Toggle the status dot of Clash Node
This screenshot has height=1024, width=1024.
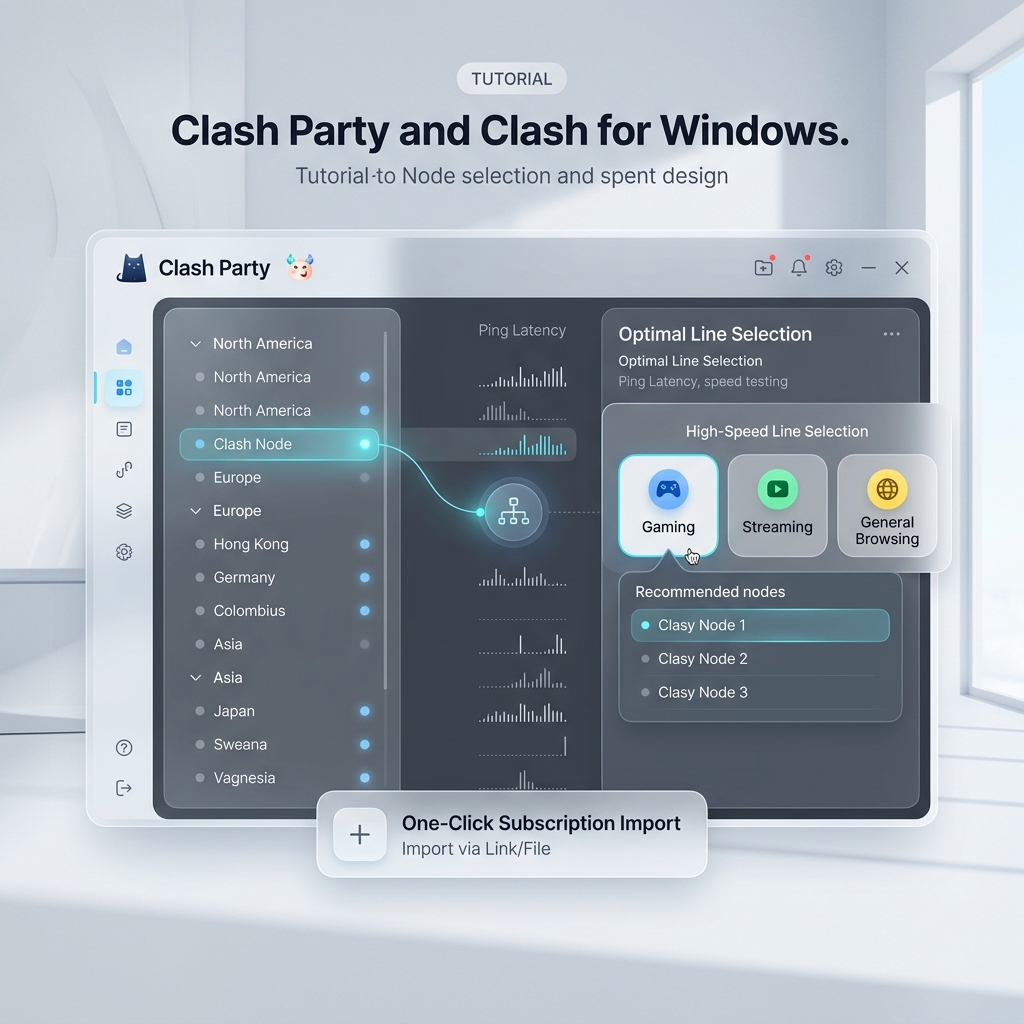[364, 444]
